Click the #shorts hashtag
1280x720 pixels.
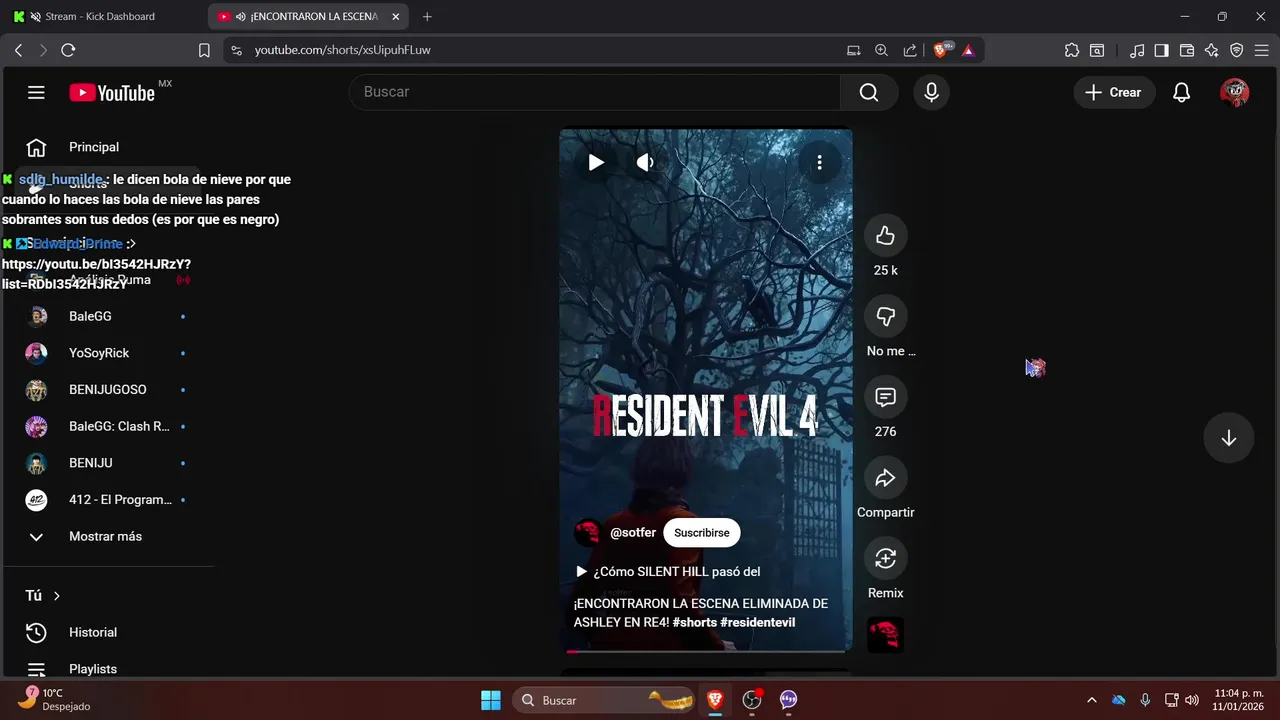tap(694, 622)
